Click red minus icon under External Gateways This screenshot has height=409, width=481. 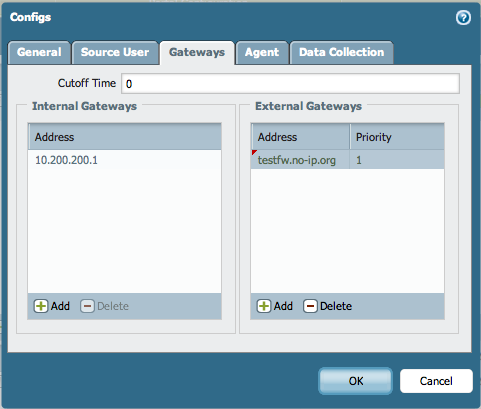pyautogui.click(x=310, y=306)
